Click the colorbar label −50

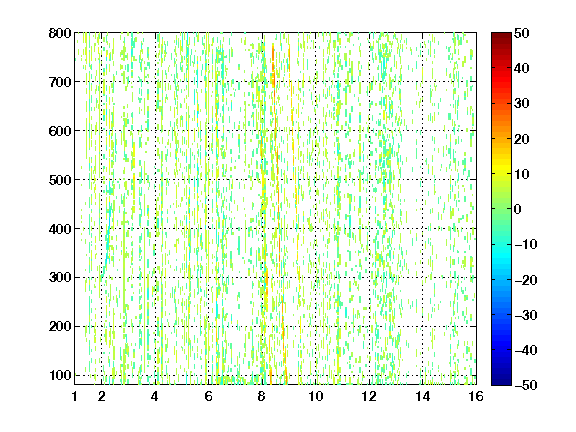526,385
